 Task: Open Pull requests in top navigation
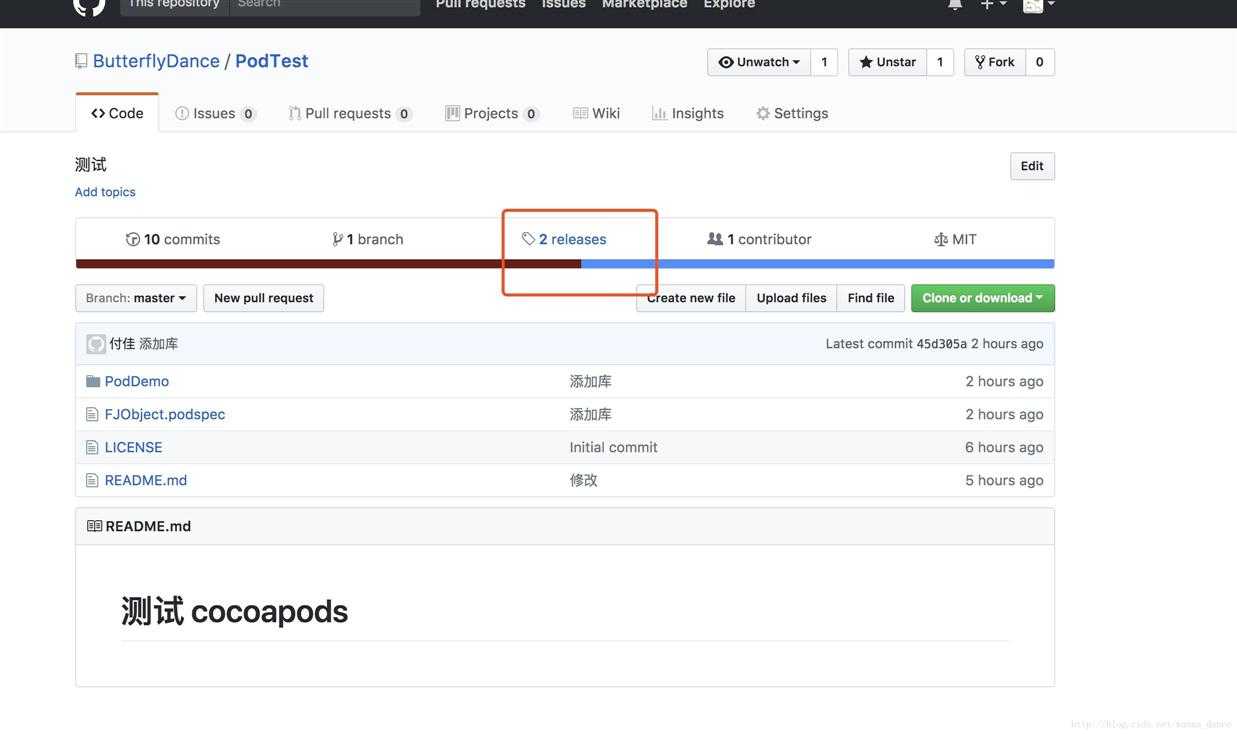coord(481,4)
